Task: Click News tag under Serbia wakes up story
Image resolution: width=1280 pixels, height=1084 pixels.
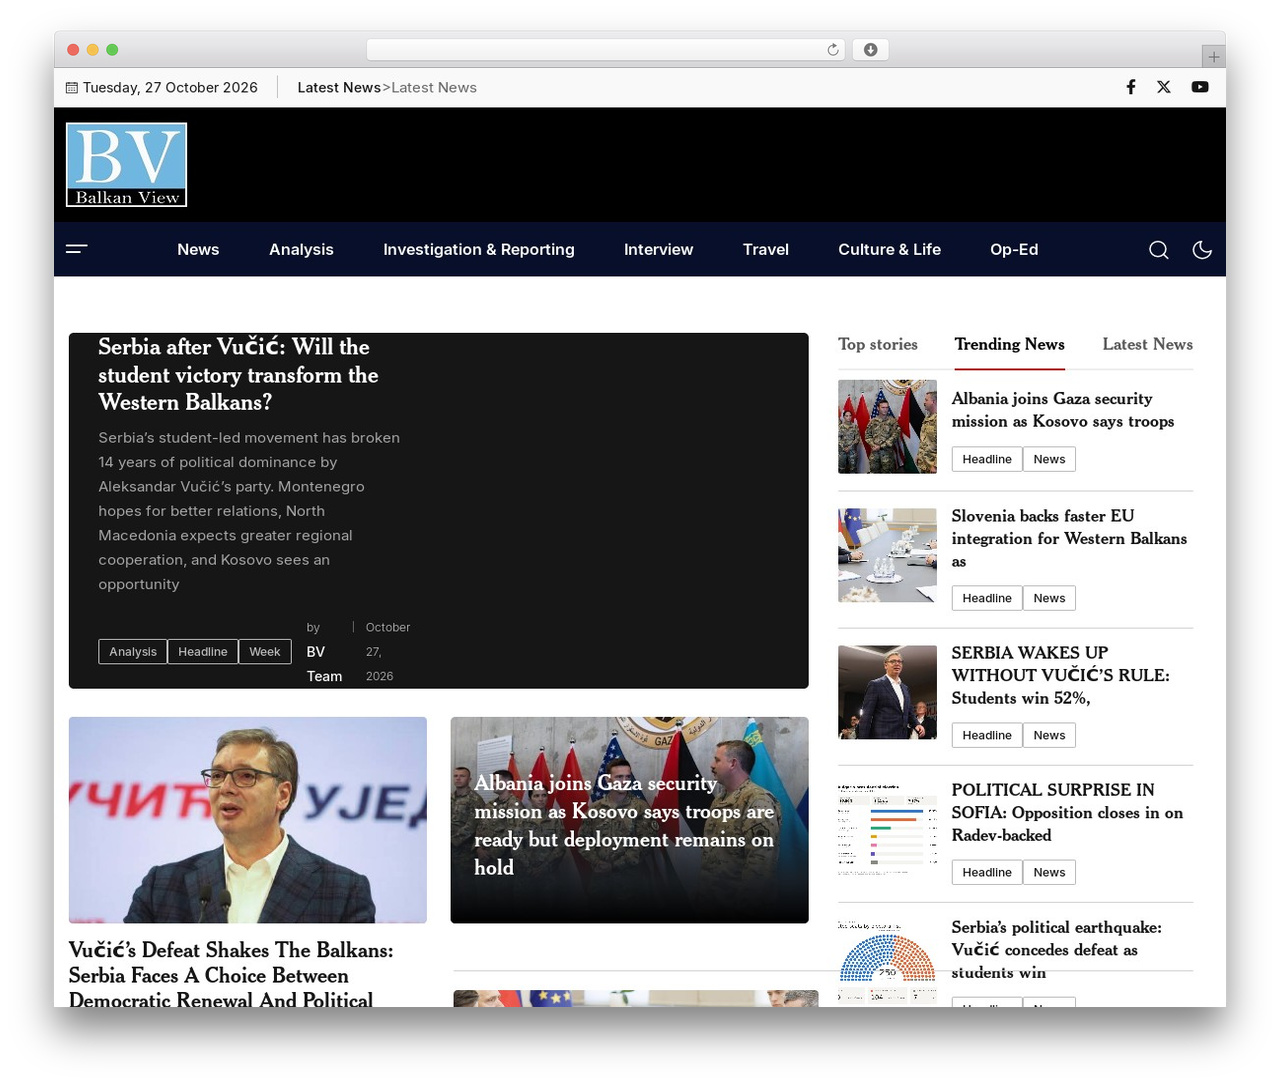Action: (x=1049, y=735)
